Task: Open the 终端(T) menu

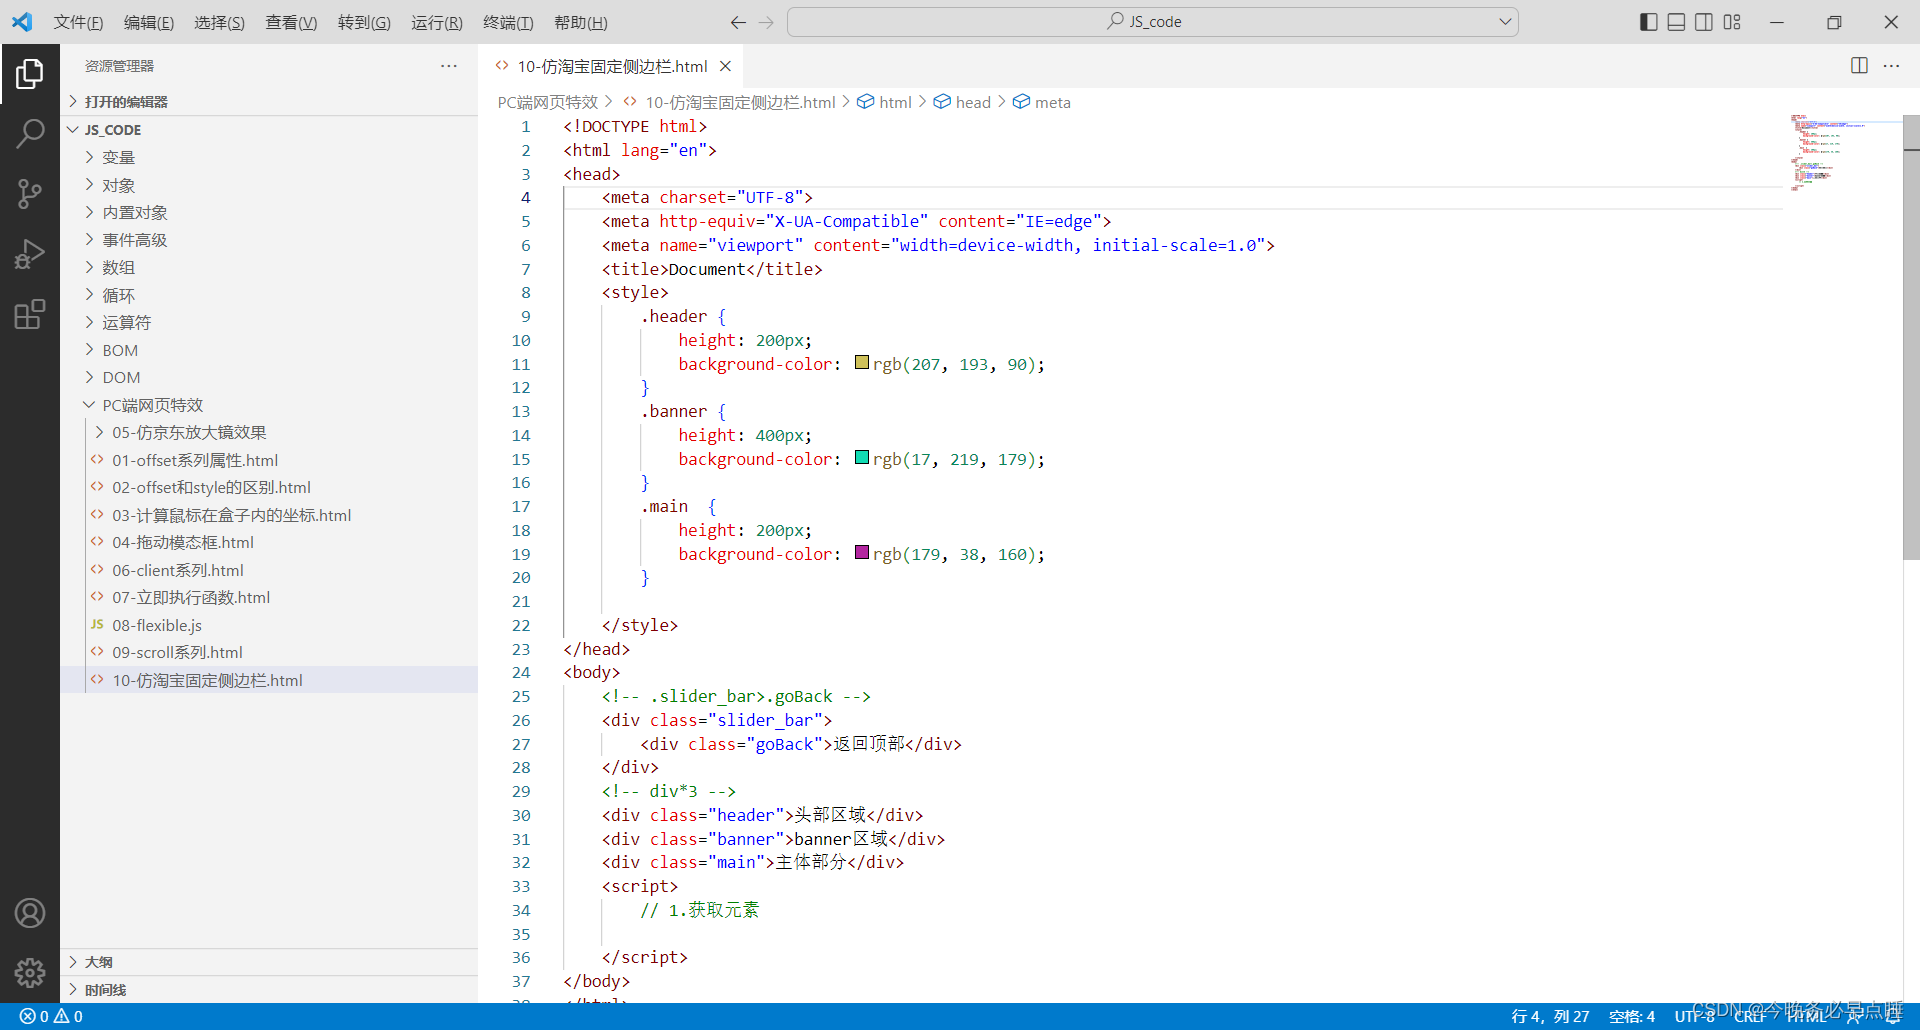Action: [x=508, y=22]
